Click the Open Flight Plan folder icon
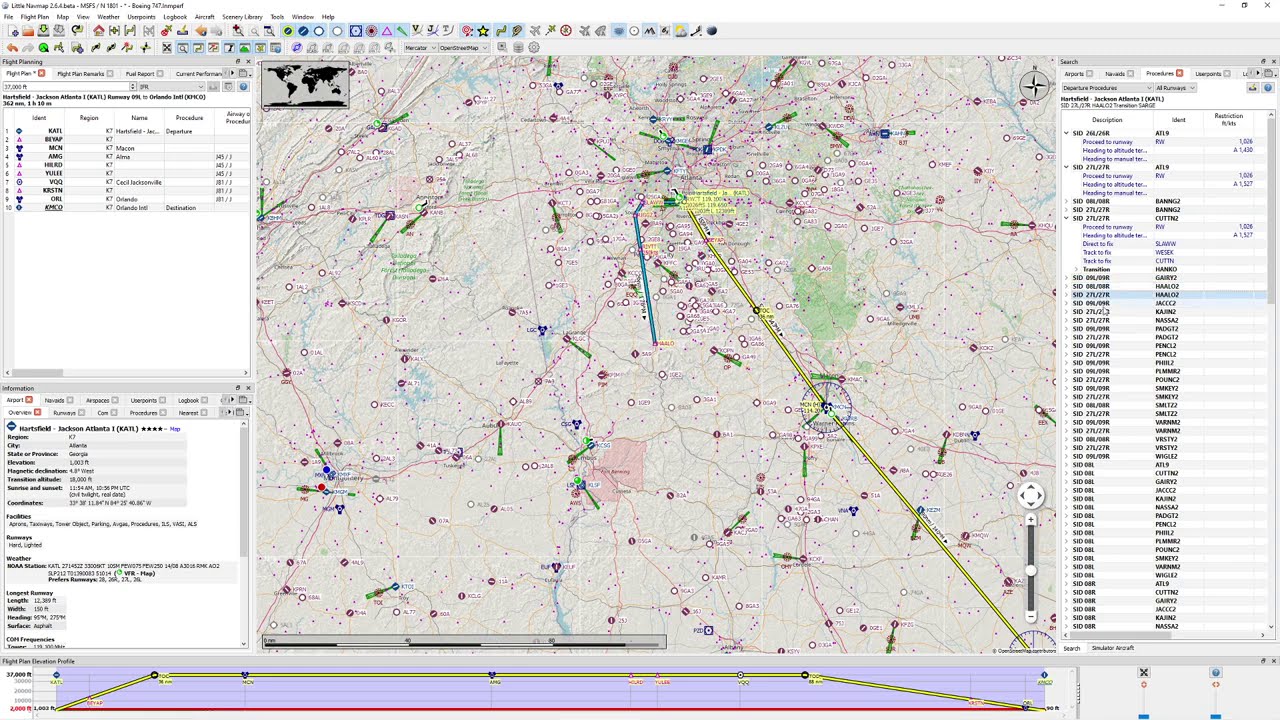This screenshot has height=720, width=1280. tap(28, 30)
